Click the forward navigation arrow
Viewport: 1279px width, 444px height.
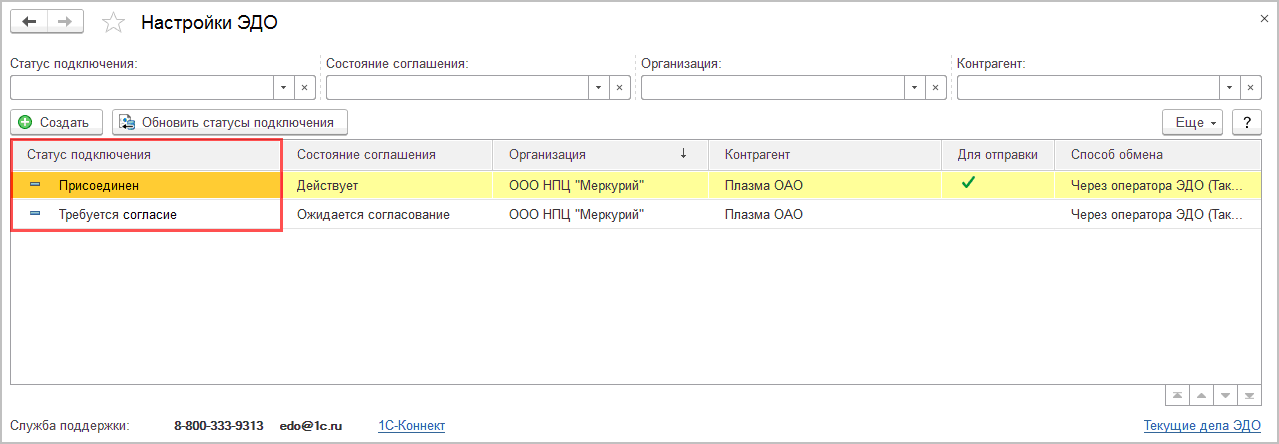[x=65, y=21]
